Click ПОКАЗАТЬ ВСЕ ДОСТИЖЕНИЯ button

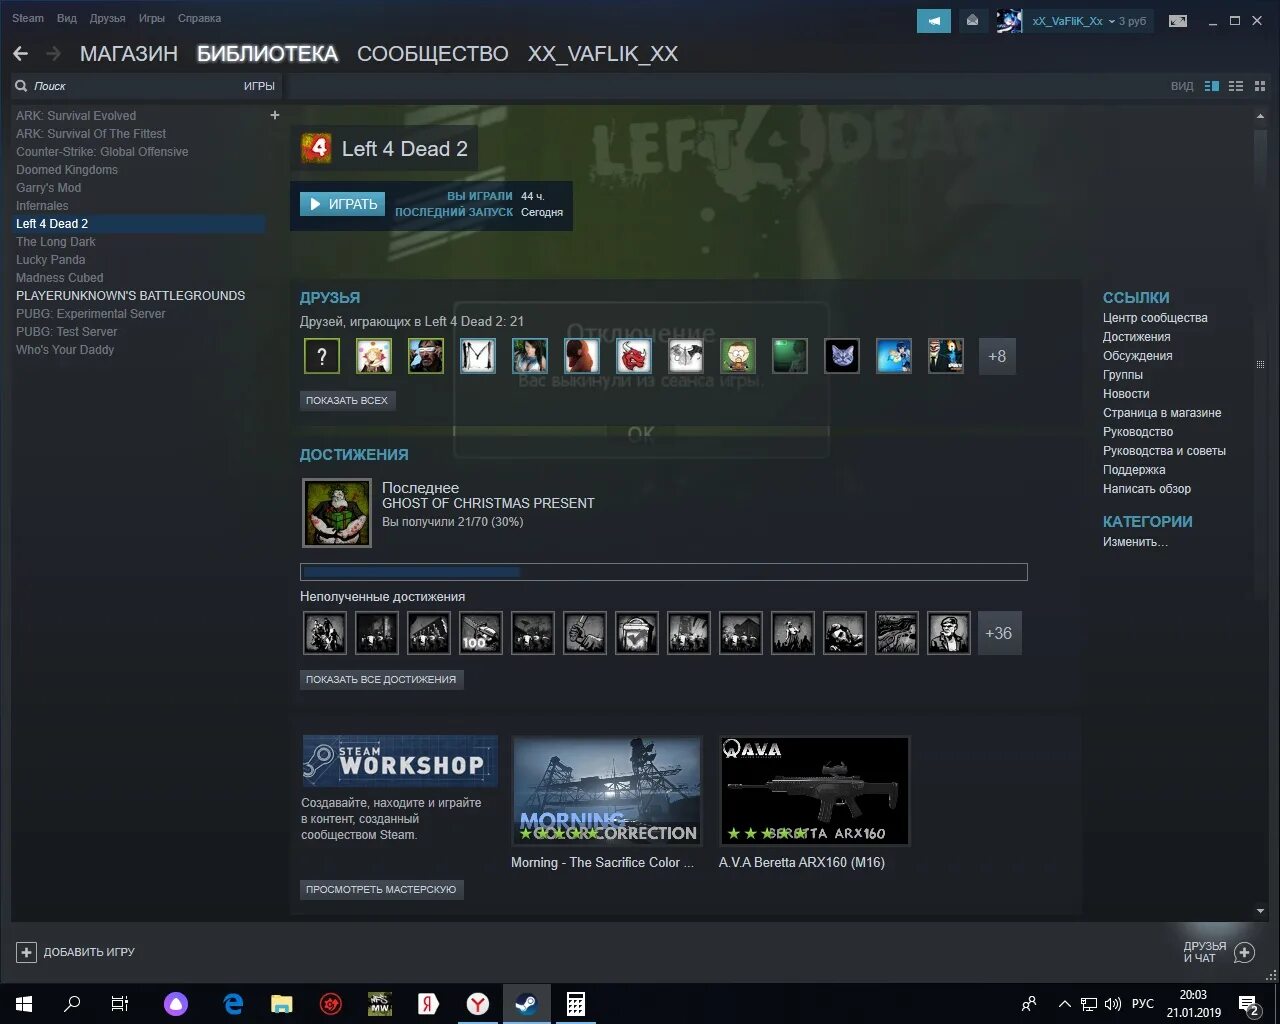coord(381,679)
